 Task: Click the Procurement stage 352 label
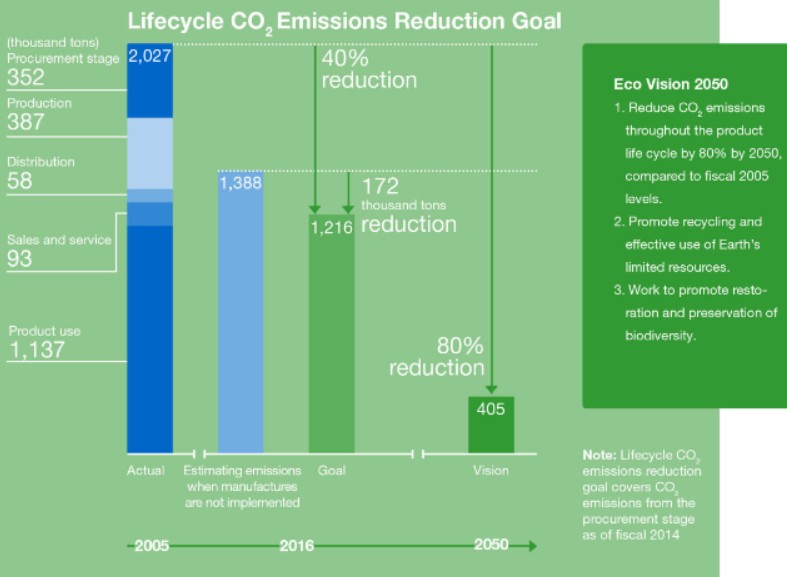click(62, 68)
